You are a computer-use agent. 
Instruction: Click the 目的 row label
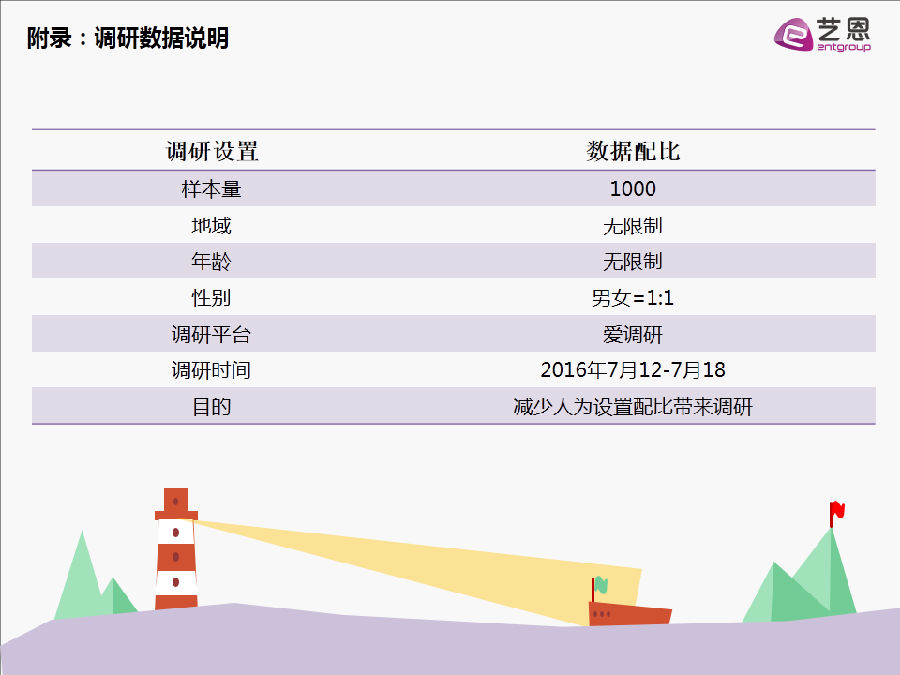tap(211, 406)
